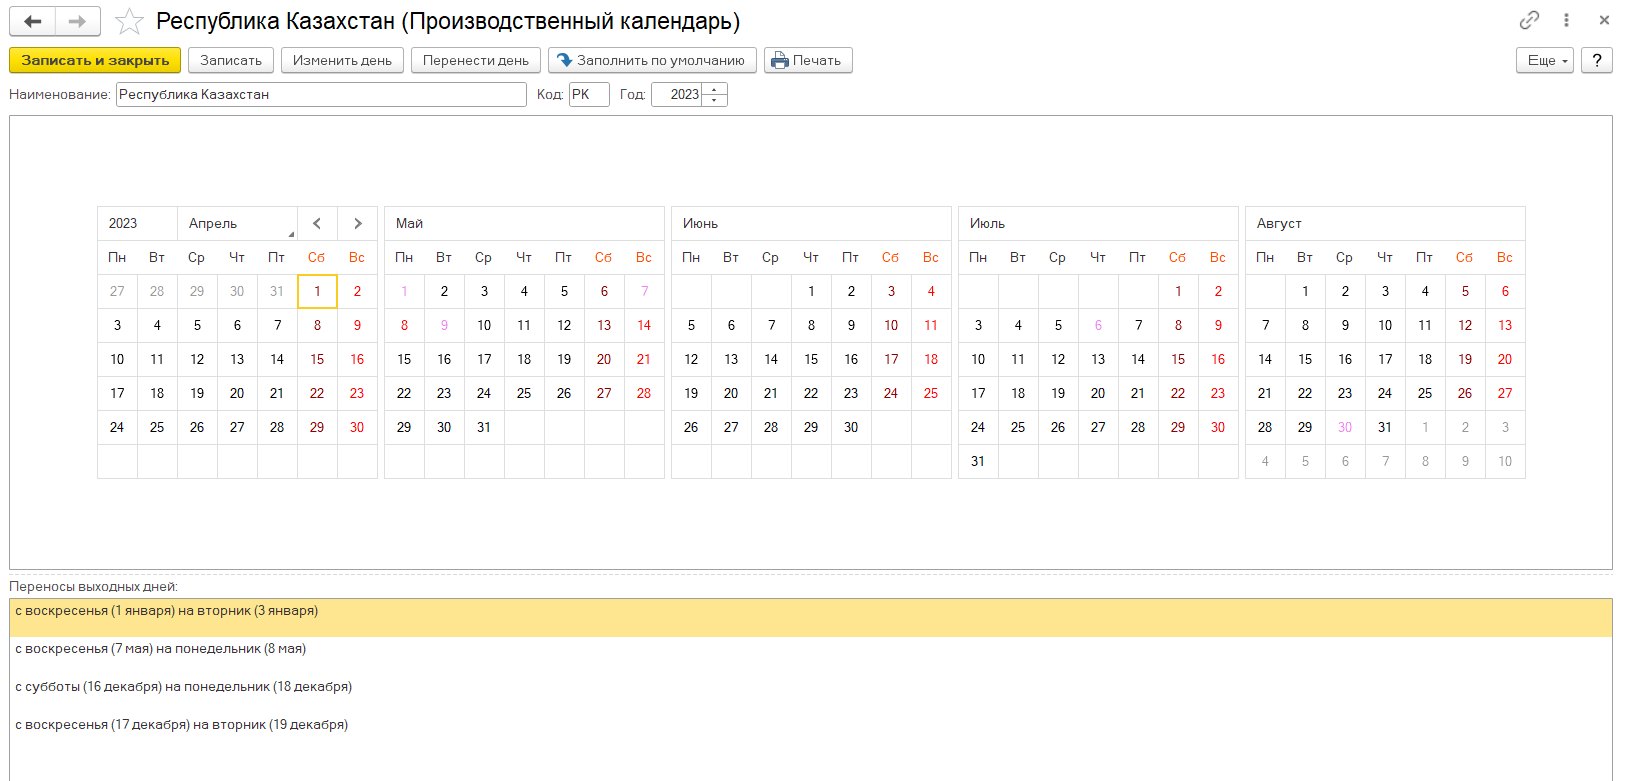This screenshot has height=781, width=1628.
Task: Select transfer row from 16 декабря
Action: (x=811, y=693)
